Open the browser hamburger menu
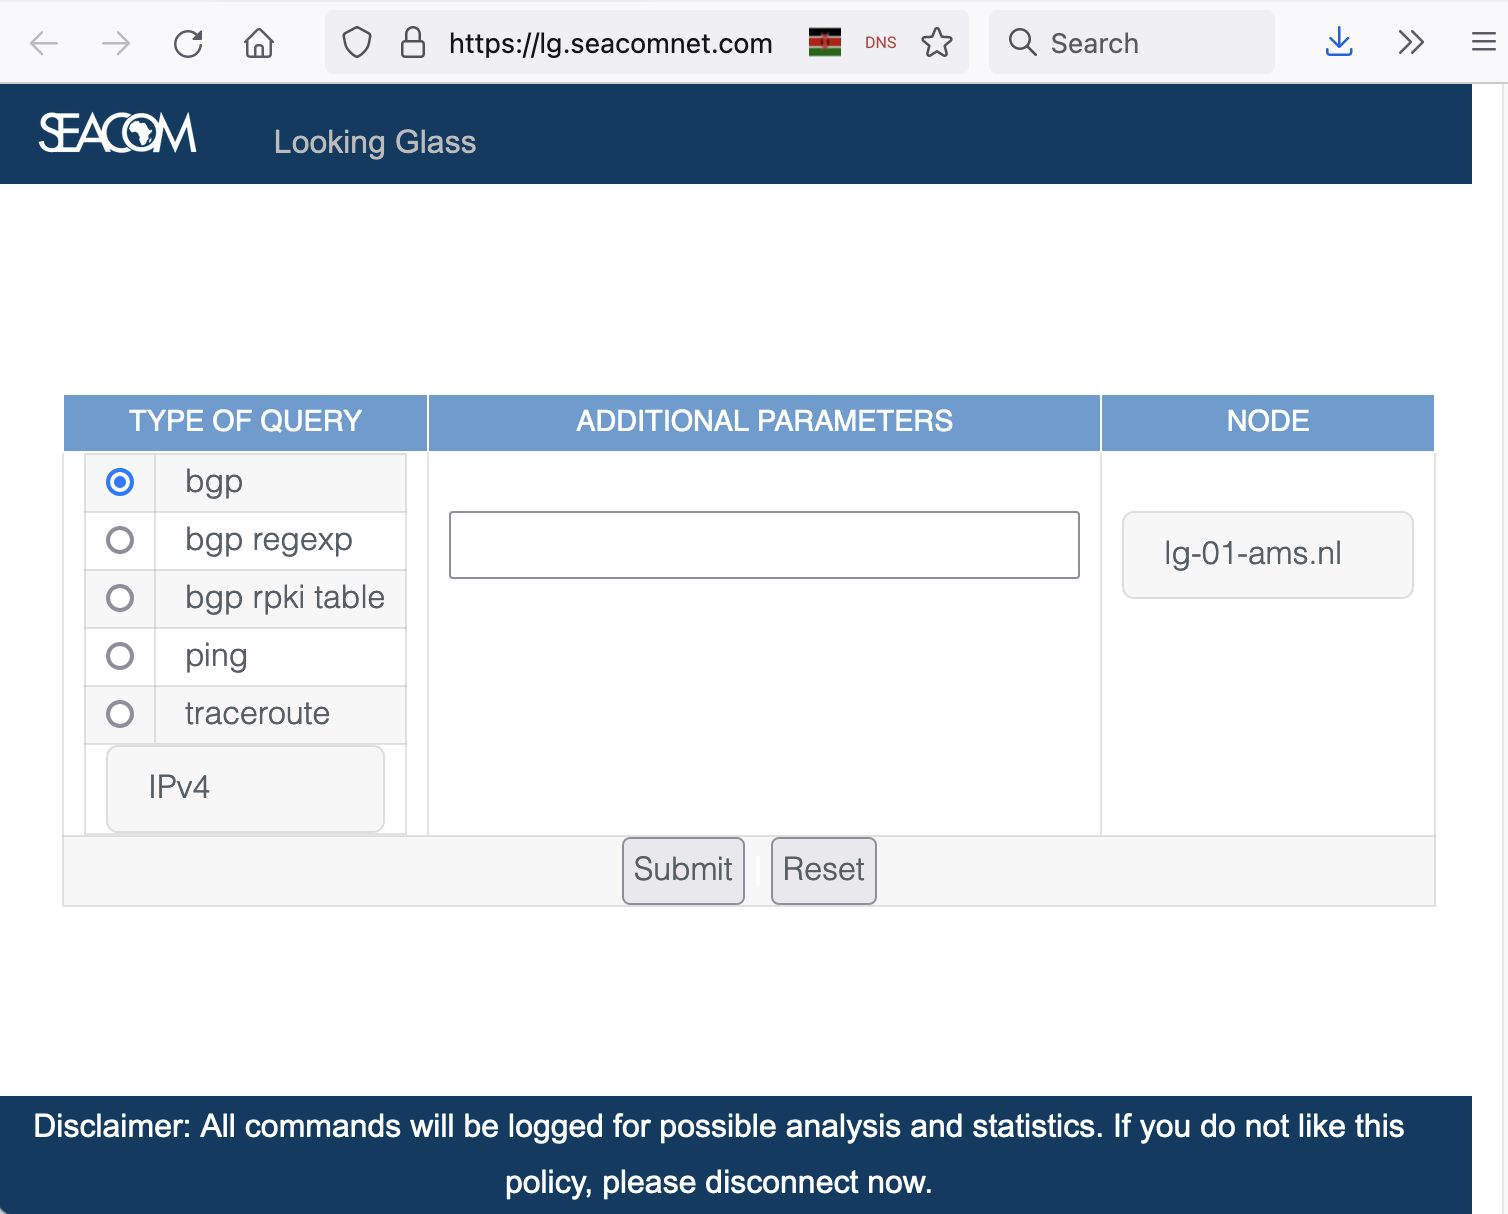Image resolution: width=1508 pixels, height=1214 pixels. click(x=1484, y=43)
